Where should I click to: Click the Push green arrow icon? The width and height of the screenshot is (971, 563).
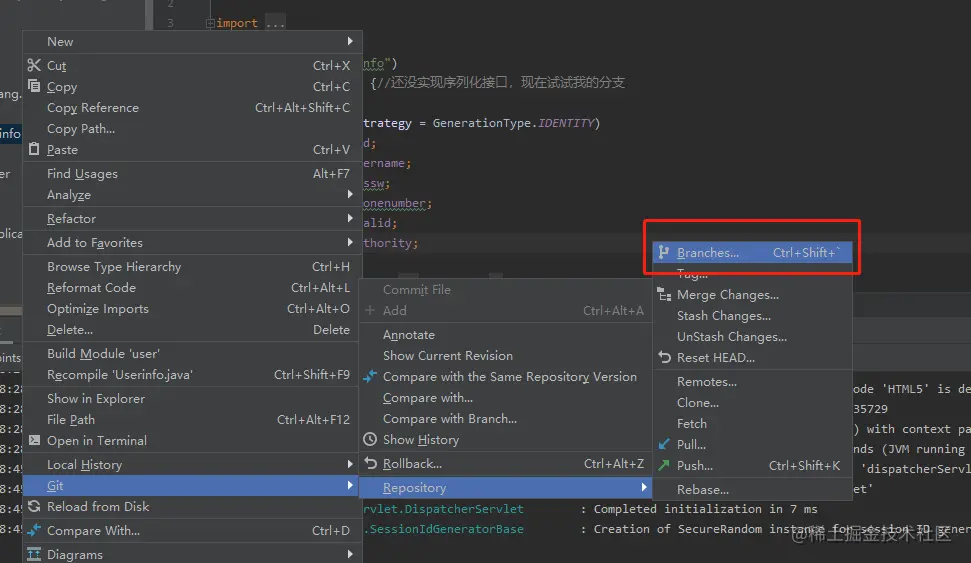coord(664,465)
